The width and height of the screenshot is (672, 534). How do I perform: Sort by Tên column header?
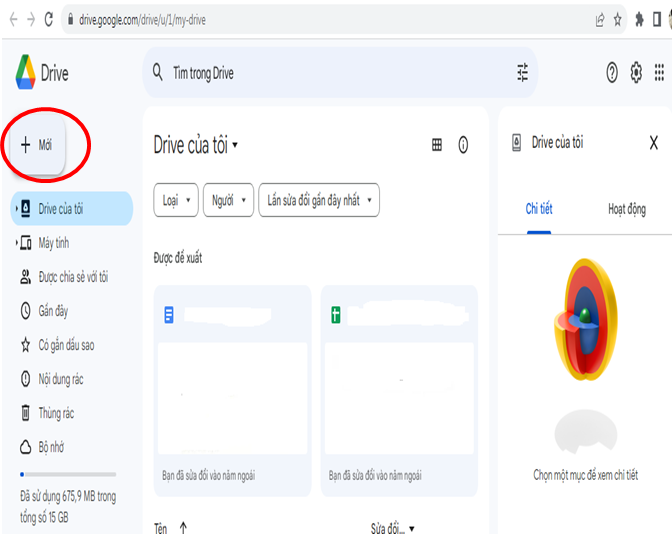click(161, 528)
